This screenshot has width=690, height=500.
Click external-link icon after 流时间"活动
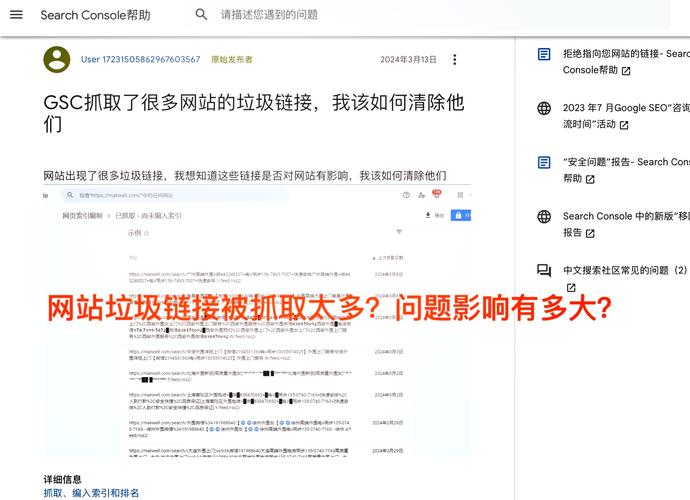point(624,125)
